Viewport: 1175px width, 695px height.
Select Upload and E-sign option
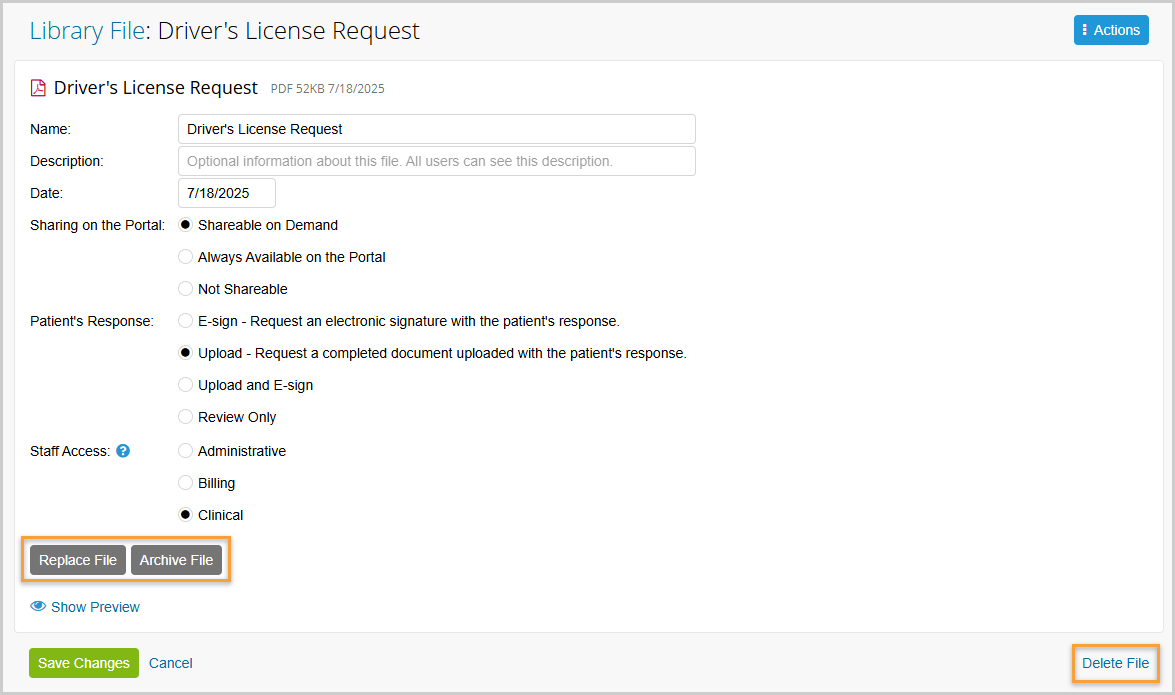click(185, 385)
